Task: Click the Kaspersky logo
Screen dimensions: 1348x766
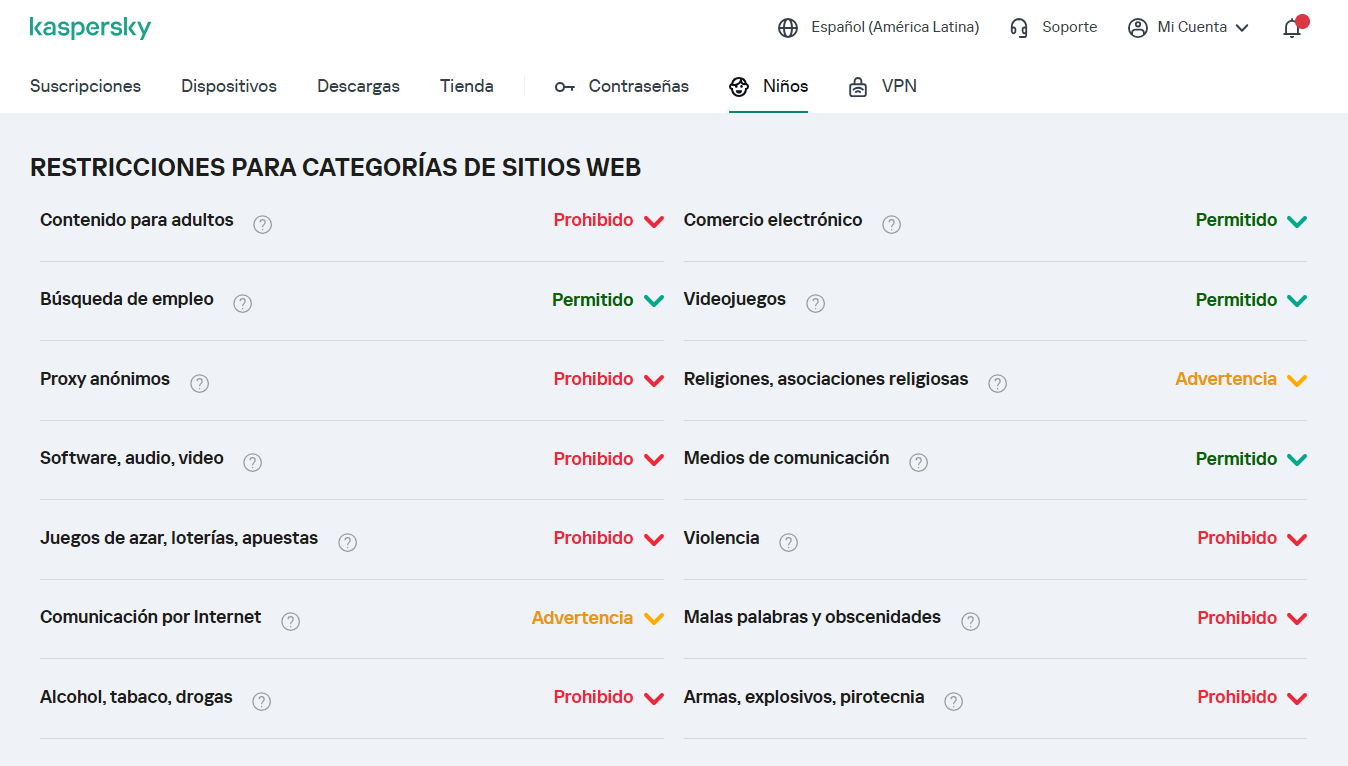Action: [90, 28]
